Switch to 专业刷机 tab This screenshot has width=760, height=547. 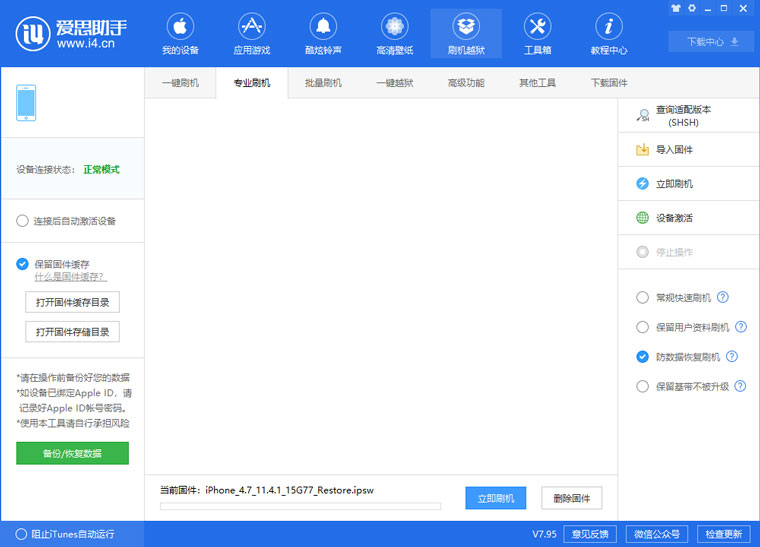pos(252,83)
